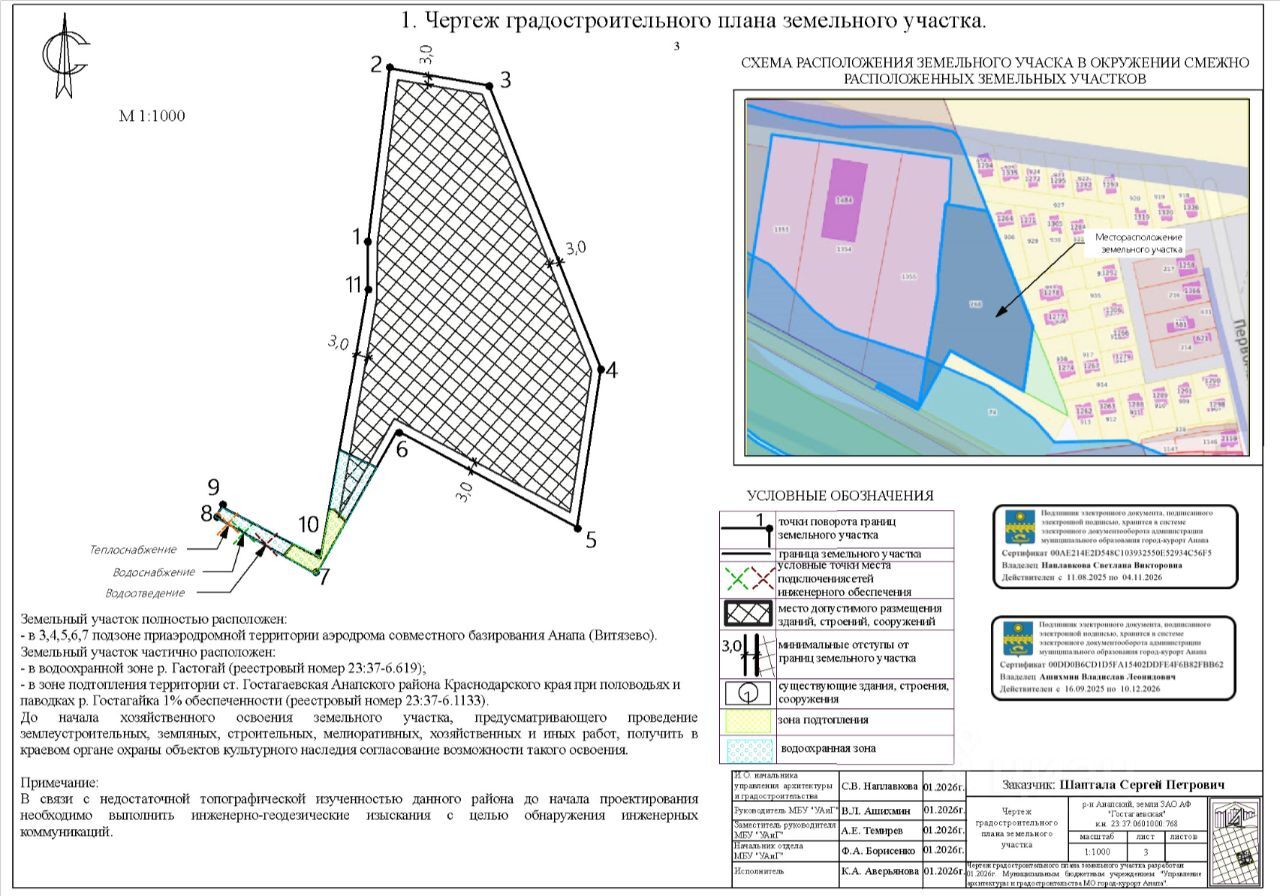Click the green and red X legend symbol
The height and width of the screenshot is (896, 1280).
pos(746,576)
